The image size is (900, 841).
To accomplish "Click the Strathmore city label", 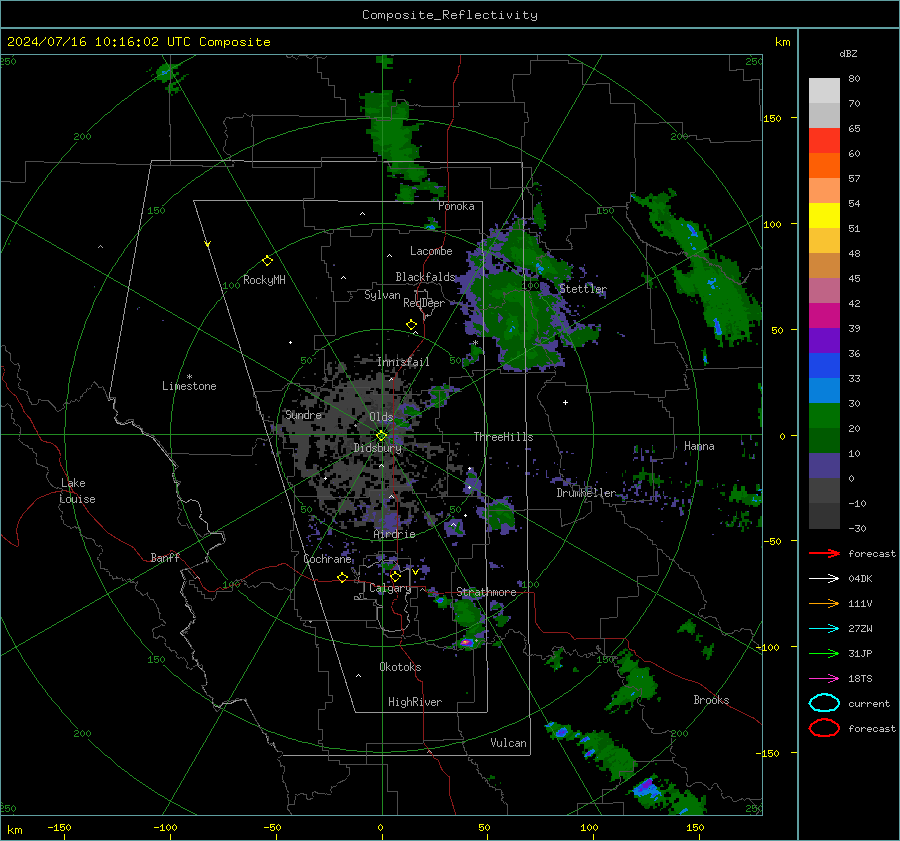I will click(486, 592).
